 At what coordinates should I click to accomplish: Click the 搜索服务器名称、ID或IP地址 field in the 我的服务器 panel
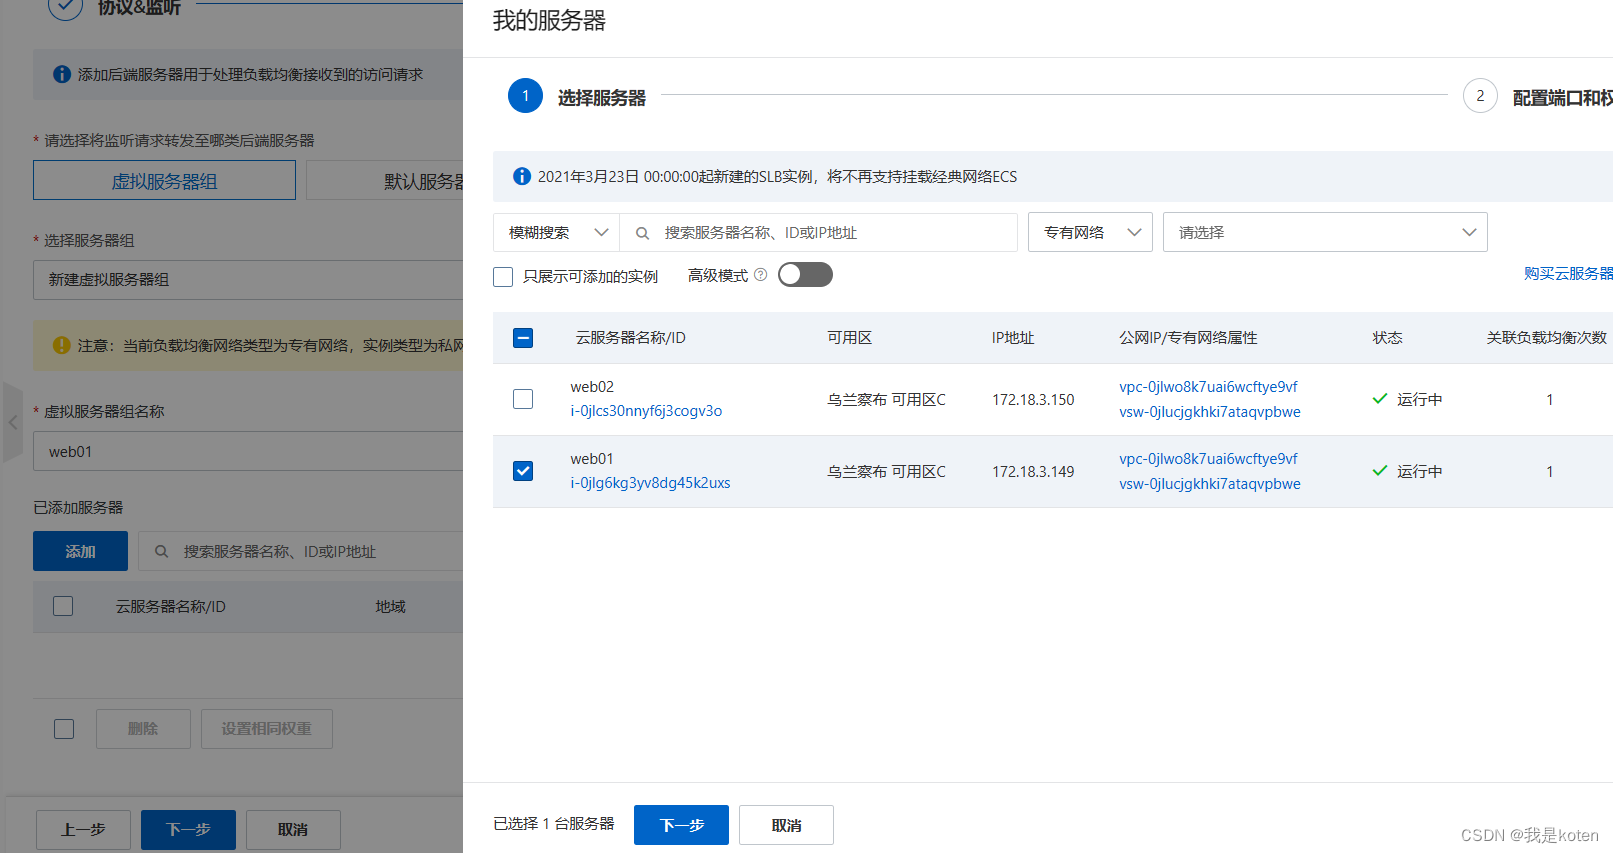[819, 232]
